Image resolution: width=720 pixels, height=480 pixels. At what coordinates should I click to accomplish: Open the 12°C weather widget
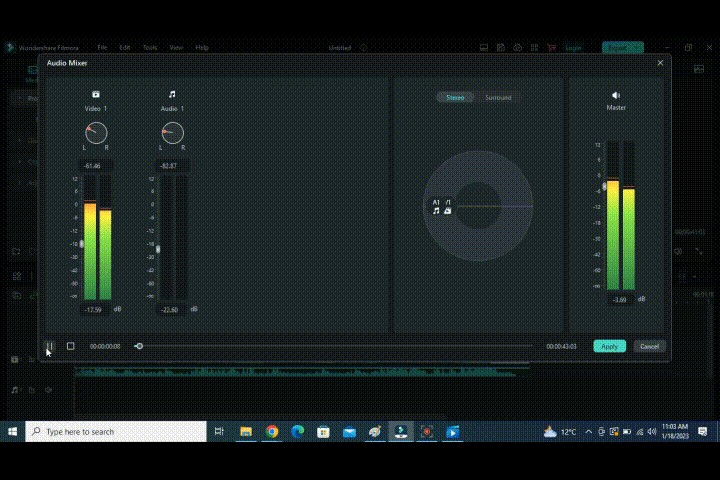point(559,432)
